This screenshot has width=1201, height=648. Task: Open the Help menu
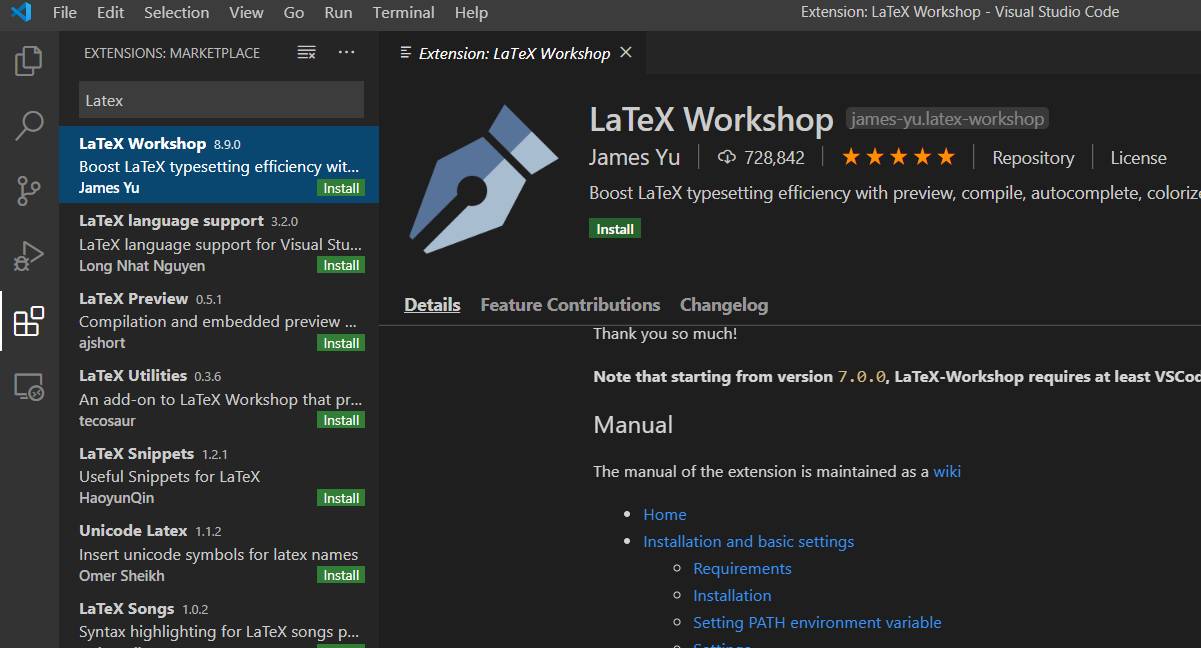[471, 13]
